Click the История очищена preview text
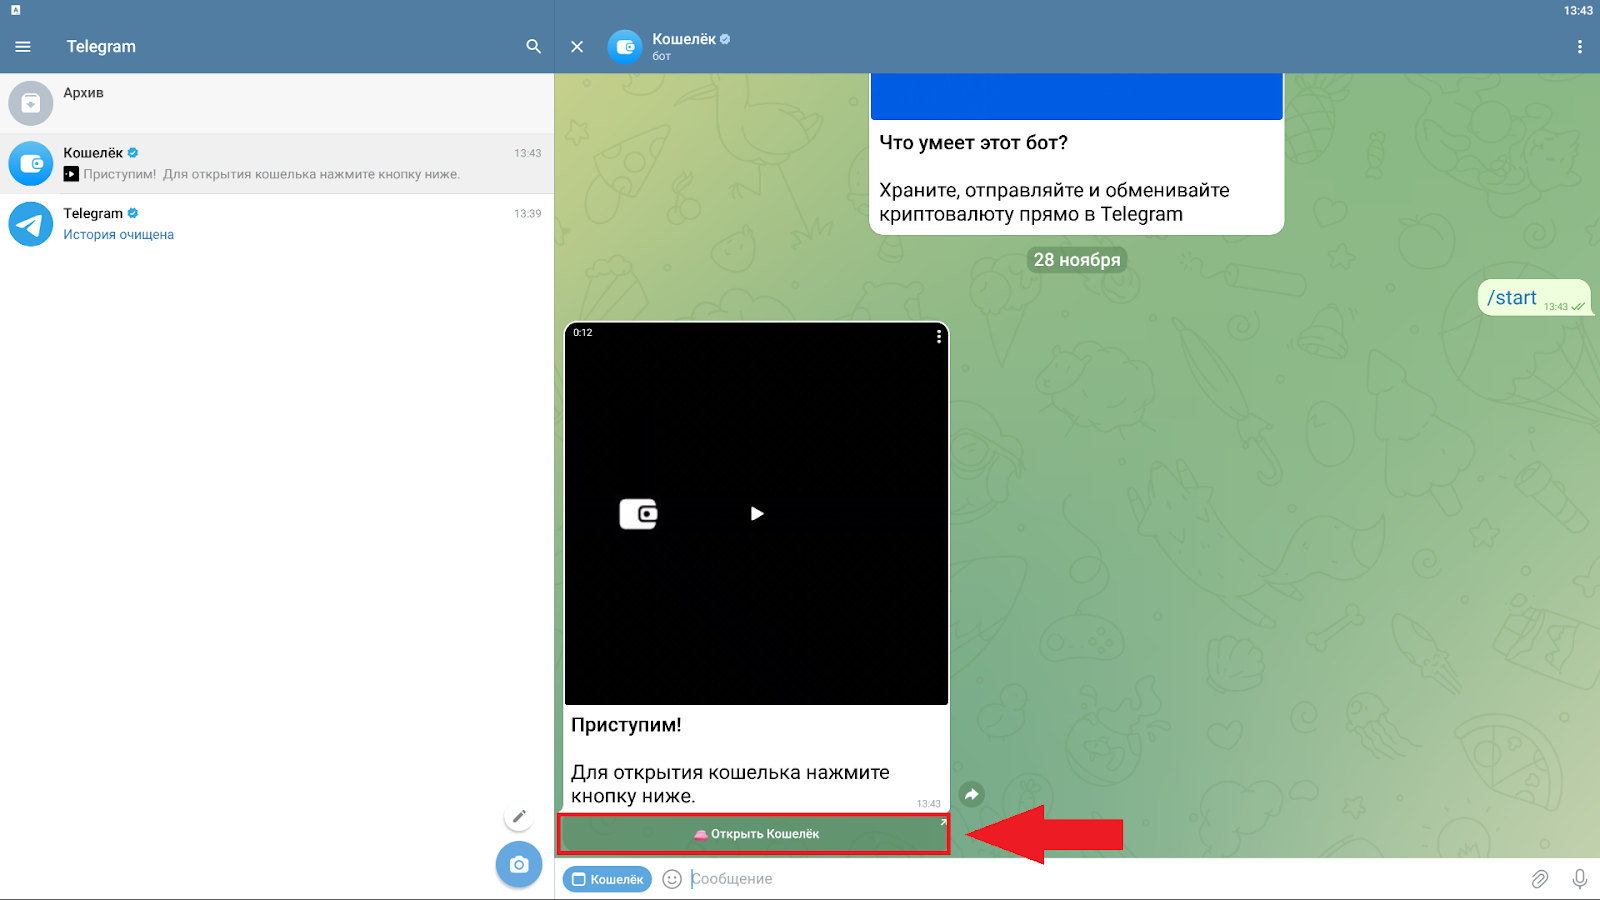The width and height of the screenshot is (1600, 900). click(118, 235)
